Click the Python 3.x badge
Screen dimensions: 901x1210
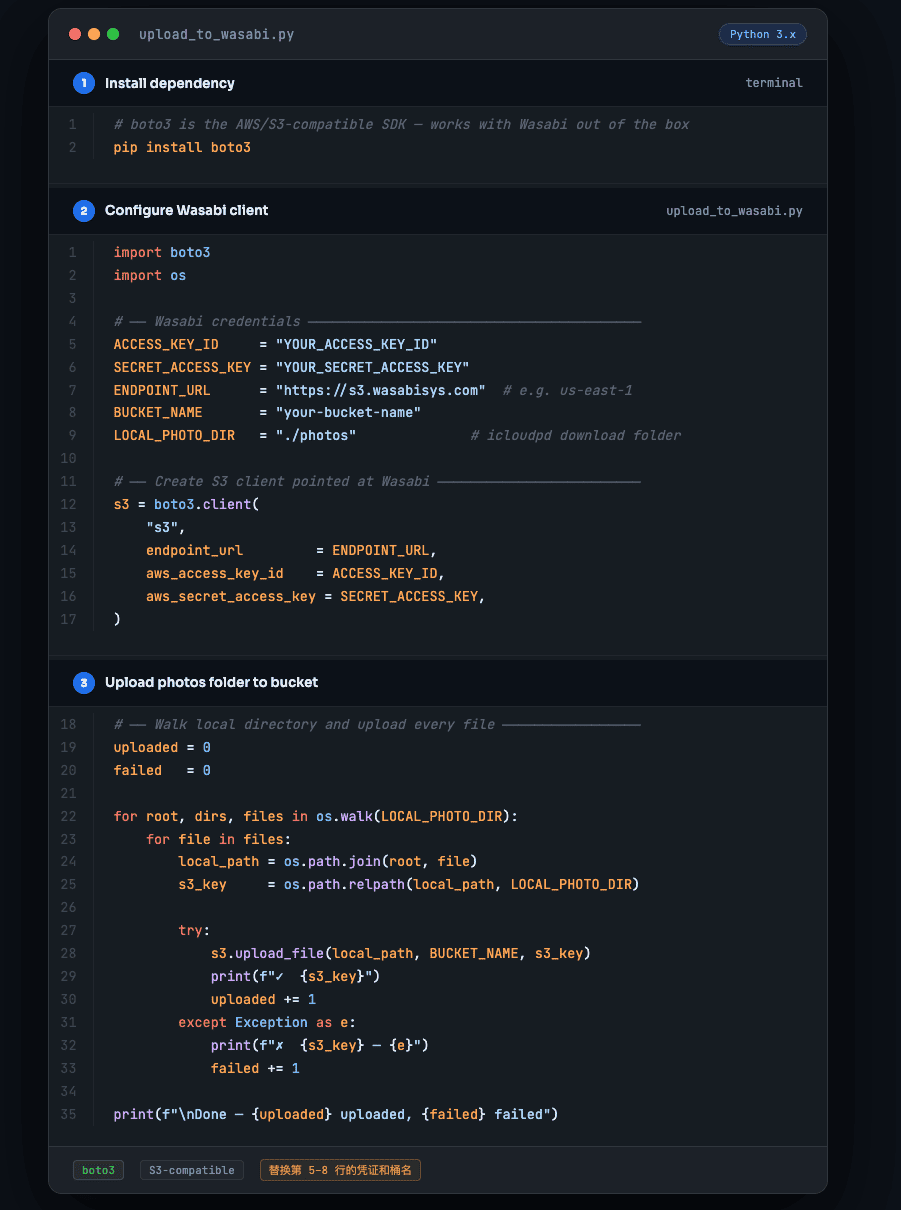pos(763,34)
